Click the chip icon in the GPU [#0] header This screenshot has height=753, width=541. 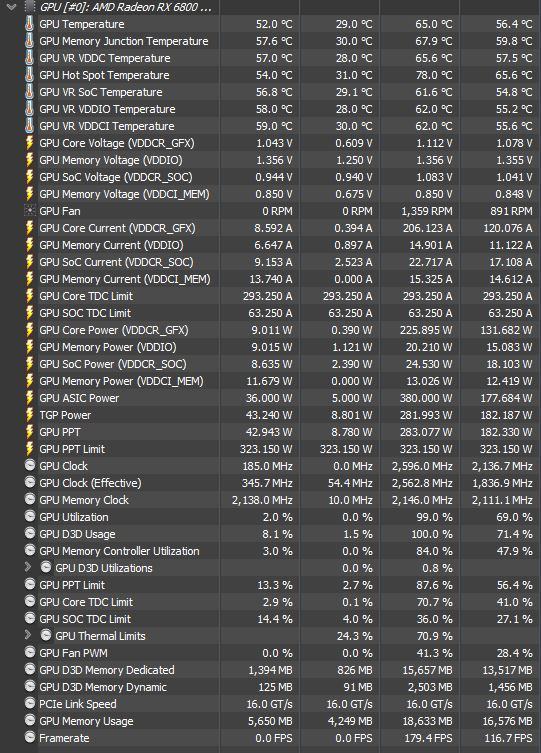click(x=30, y=7)
